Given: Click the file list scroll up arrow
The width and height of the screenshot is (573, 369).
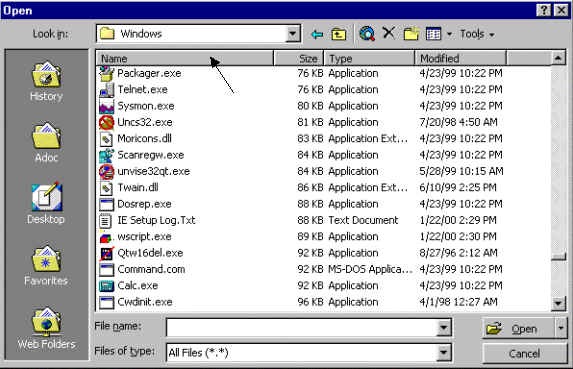Looking at the screenshot, I should pyautogui.click(x=558, y=58).
